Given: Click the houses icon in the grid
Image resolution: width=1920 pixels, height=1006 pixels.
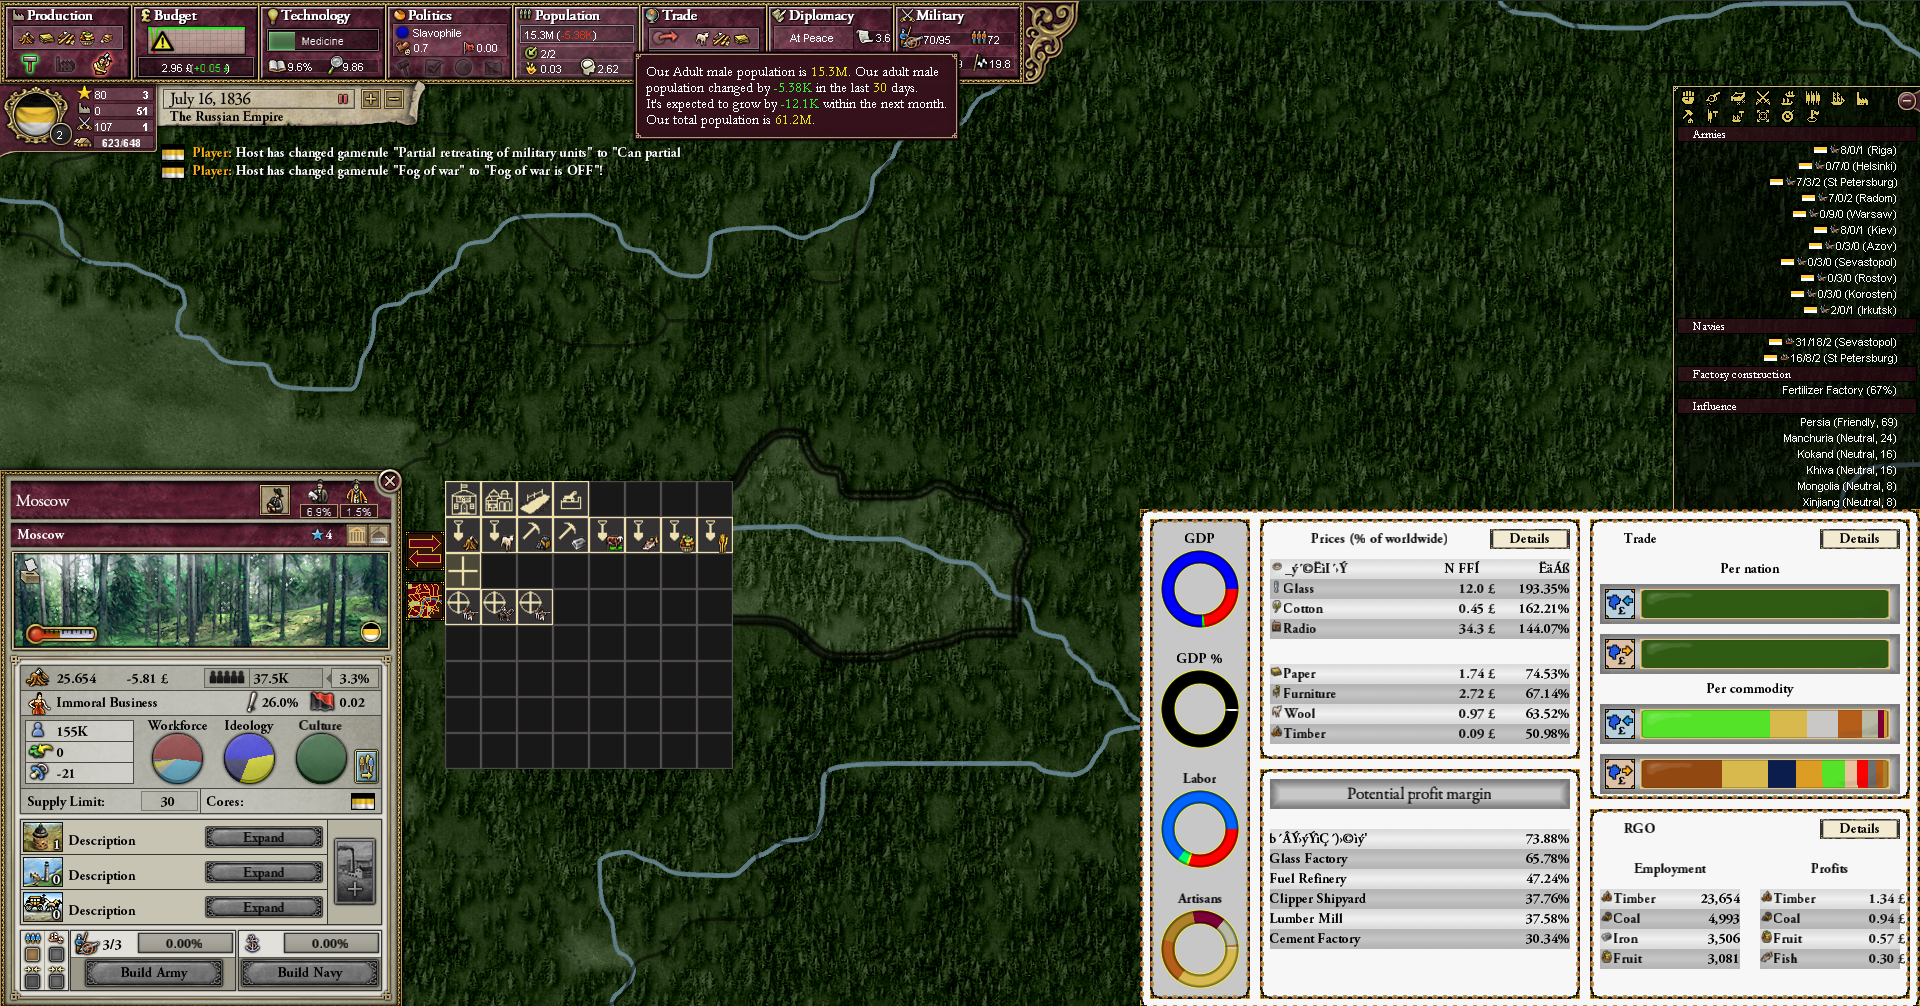Looking at the screenshot, I should [499, 499].
